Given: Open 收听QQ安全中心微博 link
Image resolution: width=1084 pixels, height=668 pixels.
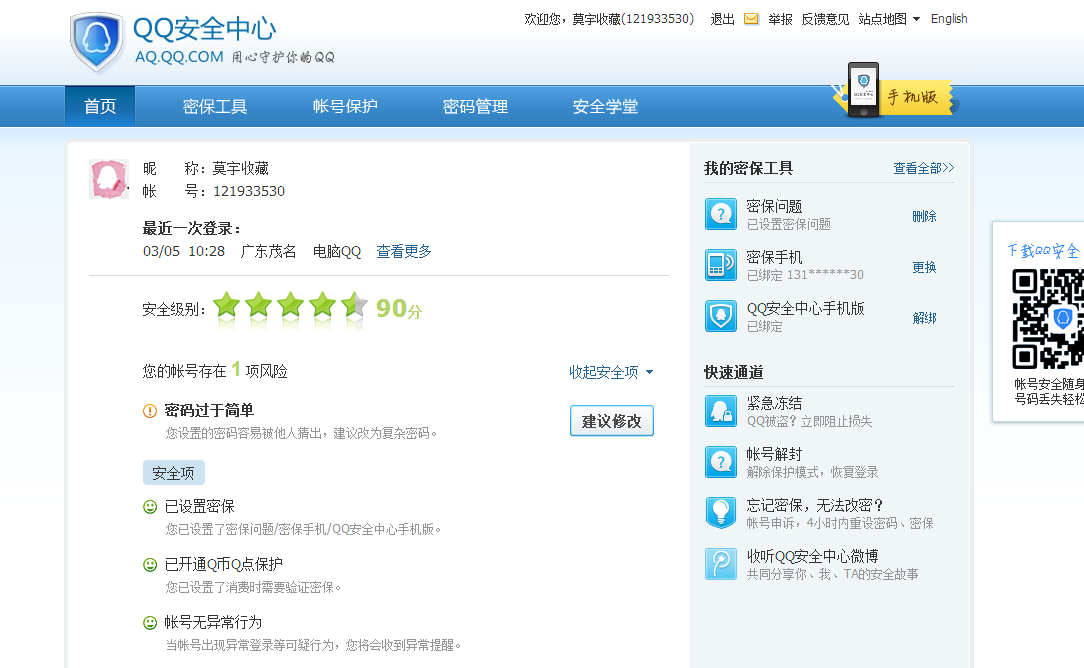Looking at the screenshot, I should coord(812,556).
